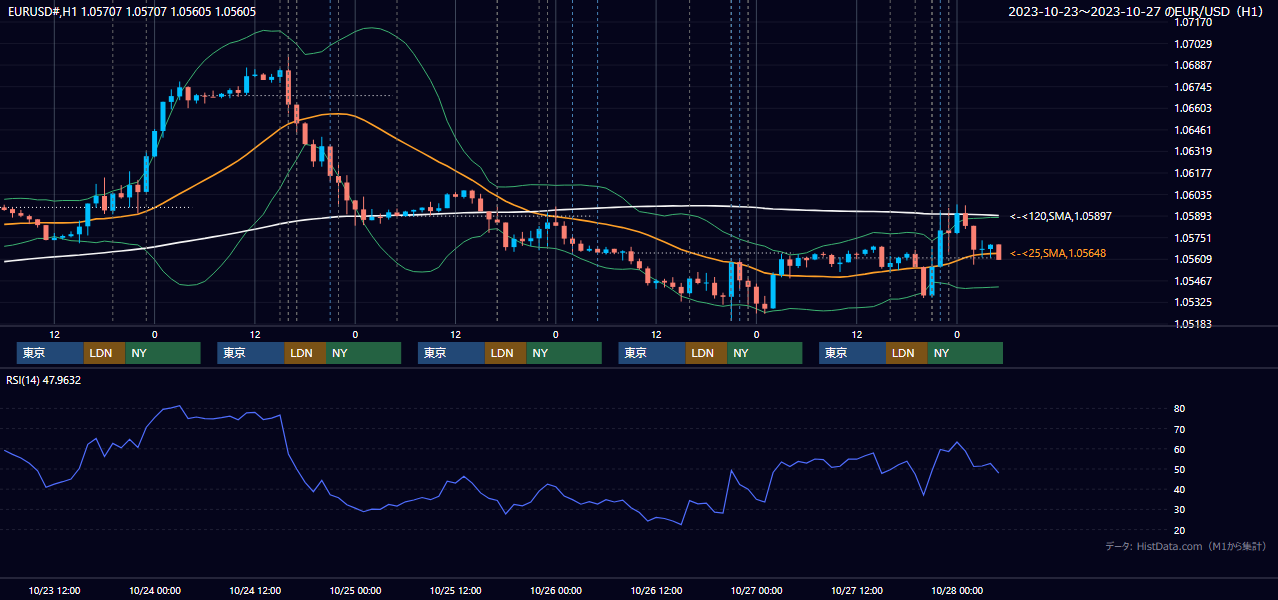Screen dimensions: 1278x600
Task: Select the 10/24 12:00 date label
Action: [255, 590]
